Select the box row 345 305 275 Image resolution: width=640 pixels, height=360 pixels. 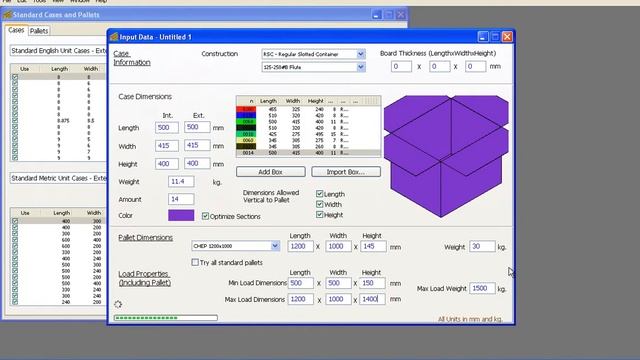tap(309, 140)
